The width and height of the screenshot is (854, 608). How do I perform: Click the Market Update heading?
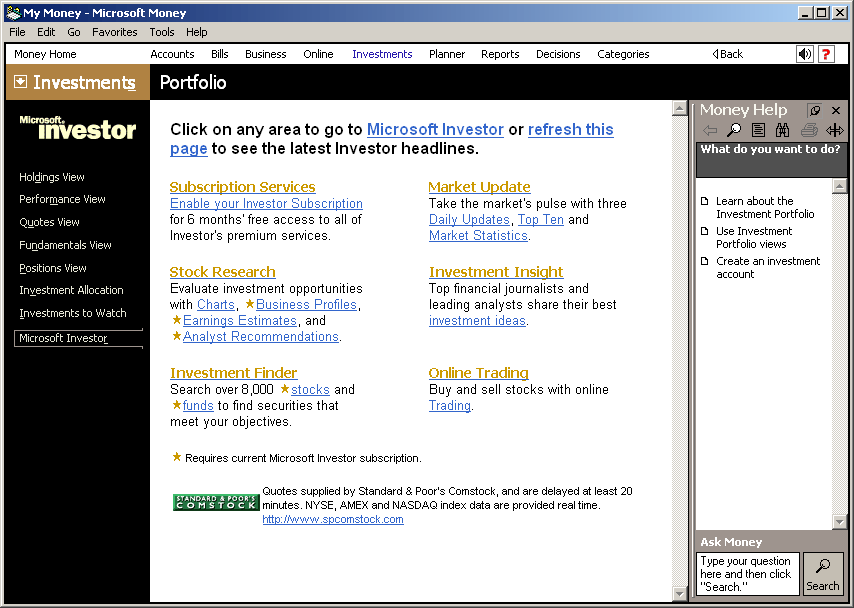479,187
